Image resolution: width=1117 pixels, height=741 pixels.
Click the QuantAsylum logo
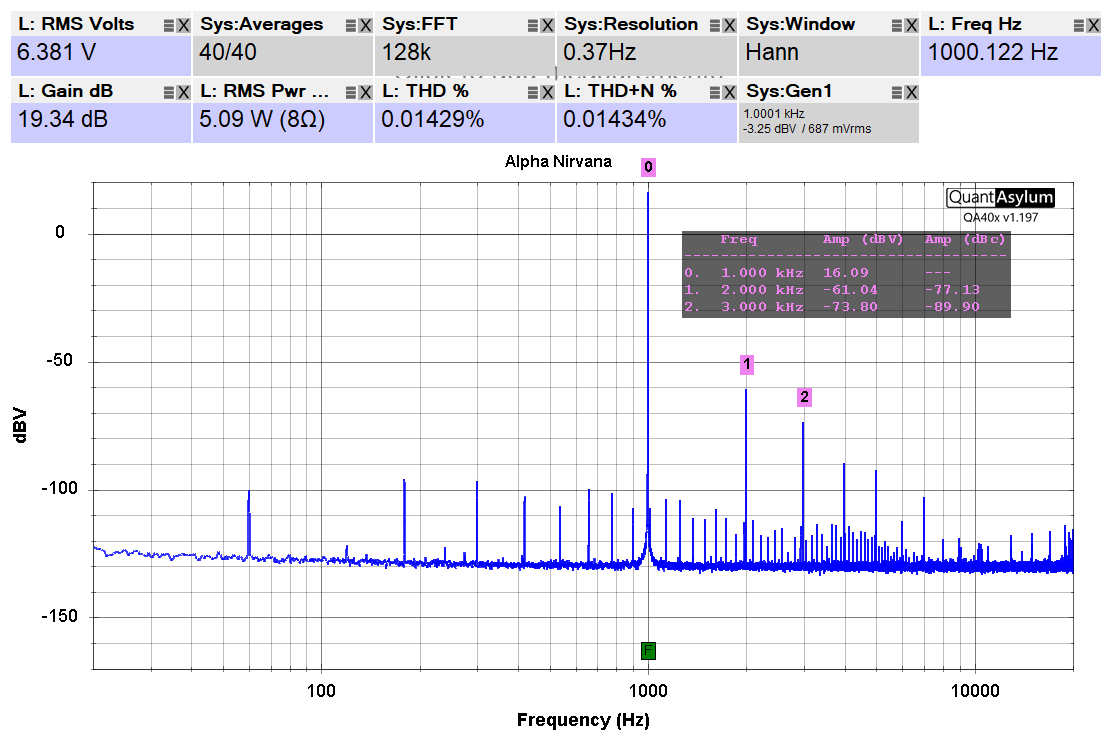point(1000,197)
